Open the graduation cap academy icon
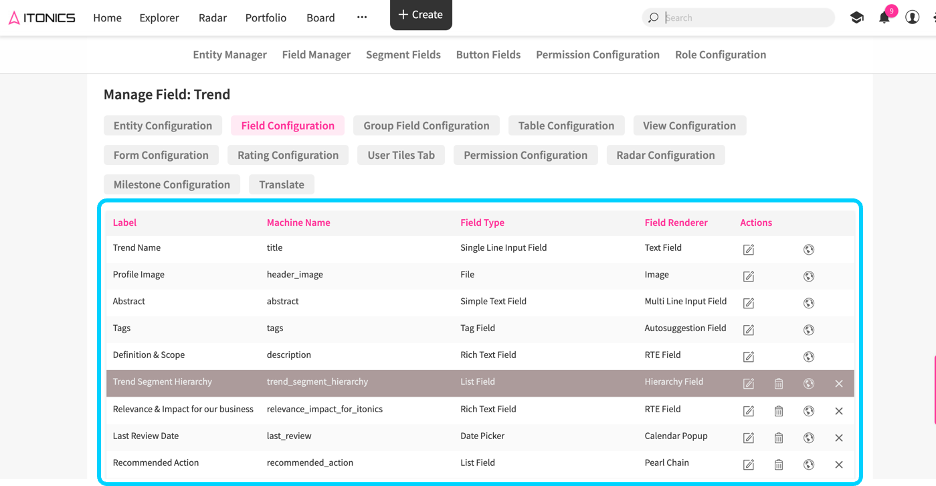Viewport: 936px width, 486px height. 856,18
